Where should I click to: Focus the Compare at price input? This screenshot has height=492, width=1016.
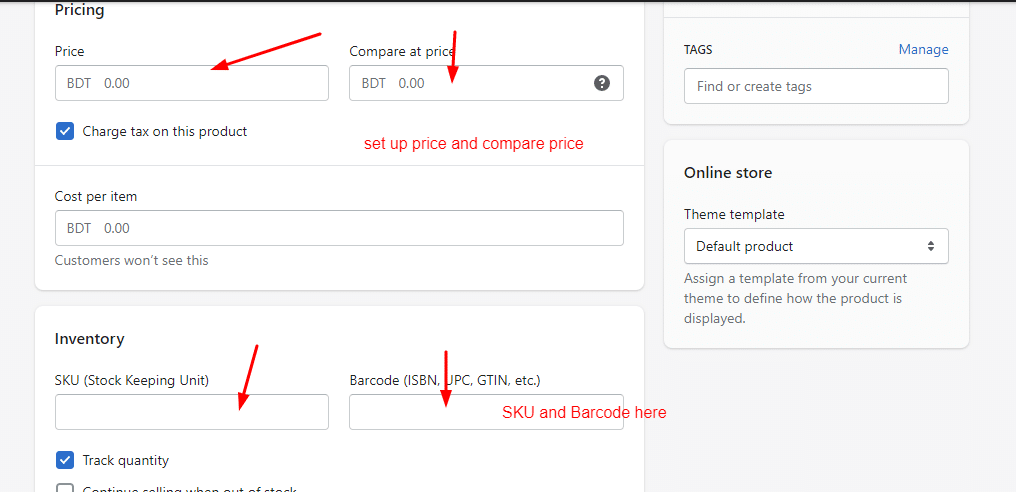pyautogui.click(x=486, y=83)
